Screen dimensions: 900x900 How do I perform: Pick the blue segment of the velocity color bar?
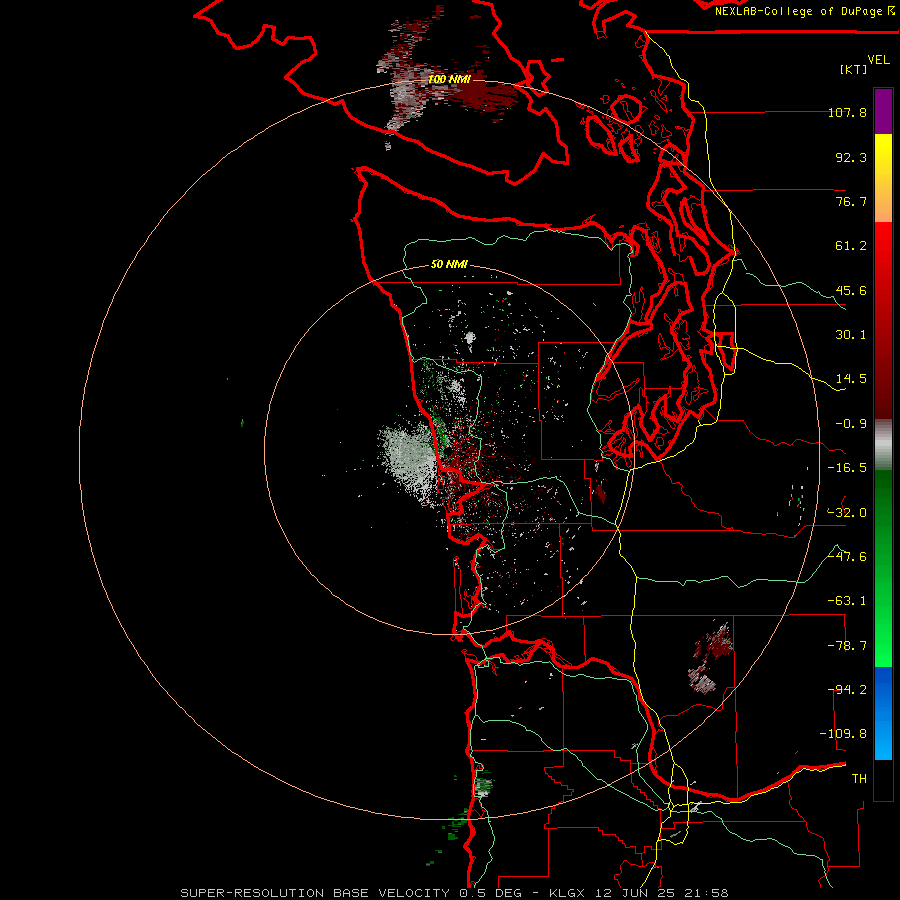click(883, 713)
